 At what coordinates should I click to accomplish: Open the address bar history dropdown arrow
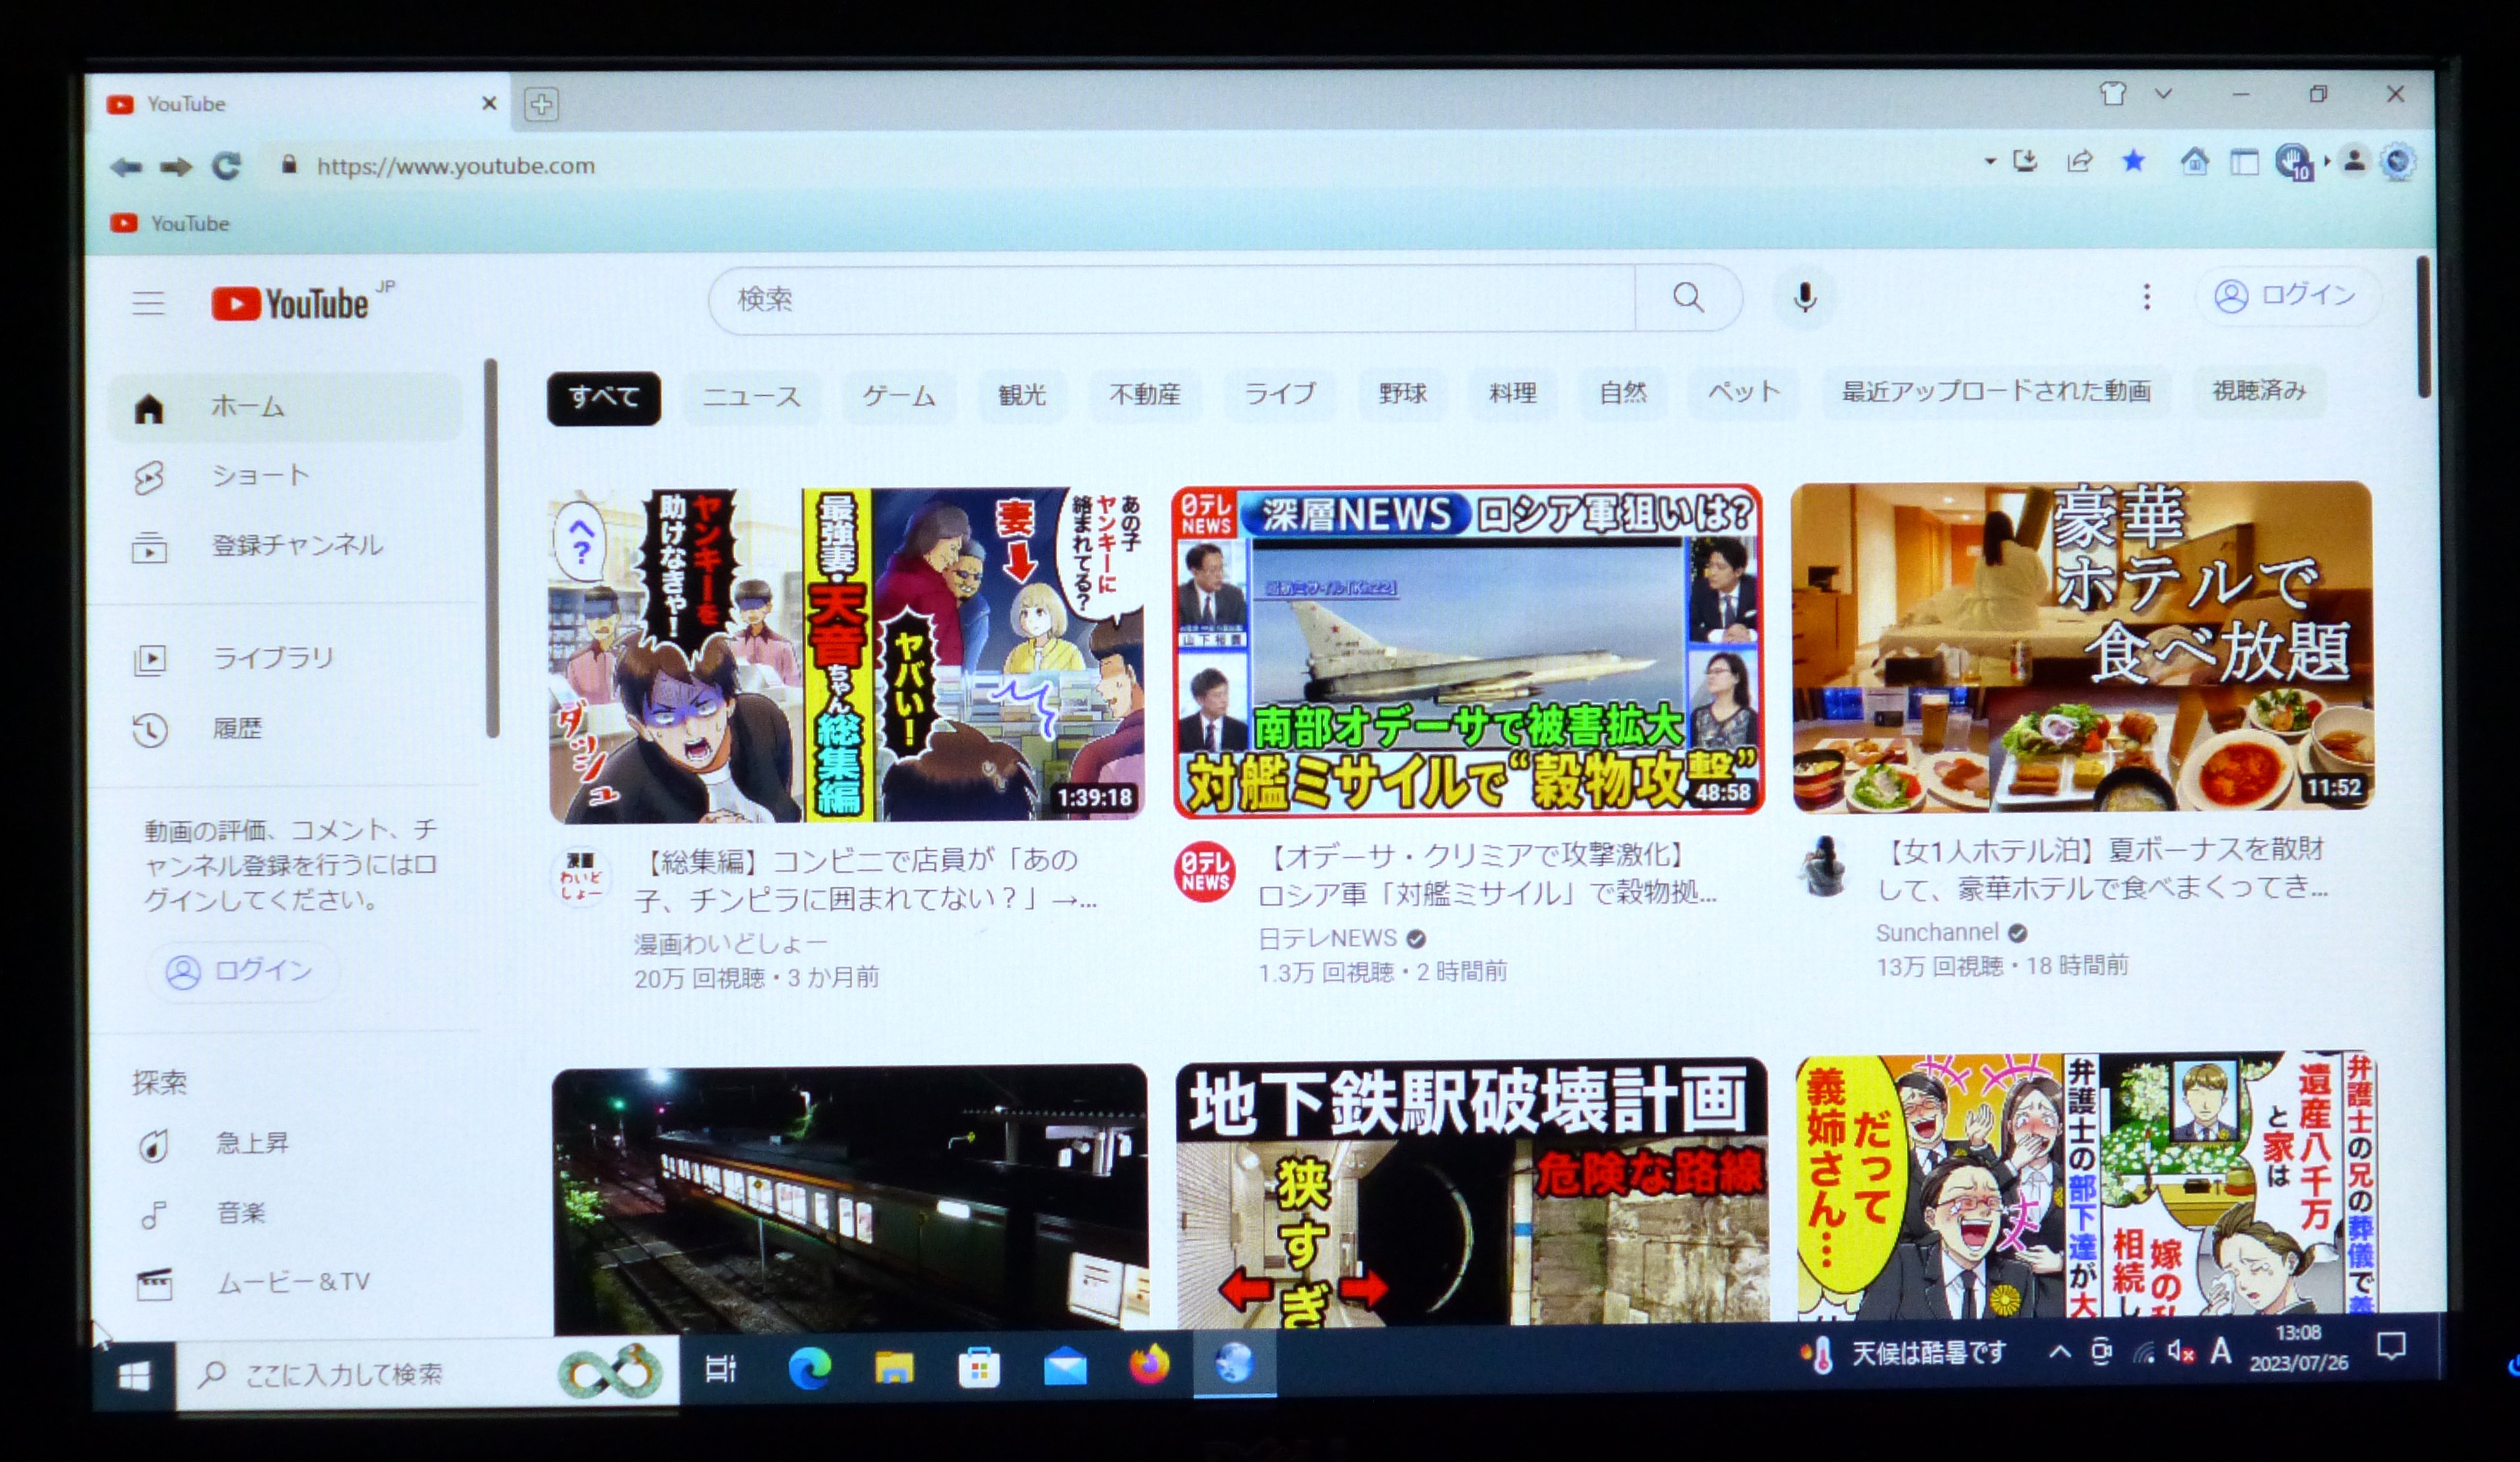pos(1990,161)
